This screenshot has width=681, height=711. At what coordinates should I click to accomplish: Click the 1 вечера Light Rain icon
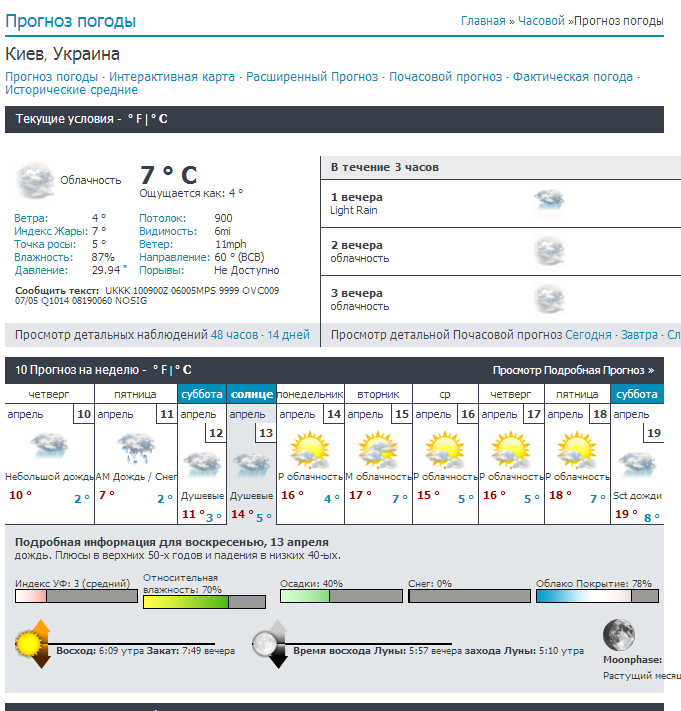[x=549, y=200]
